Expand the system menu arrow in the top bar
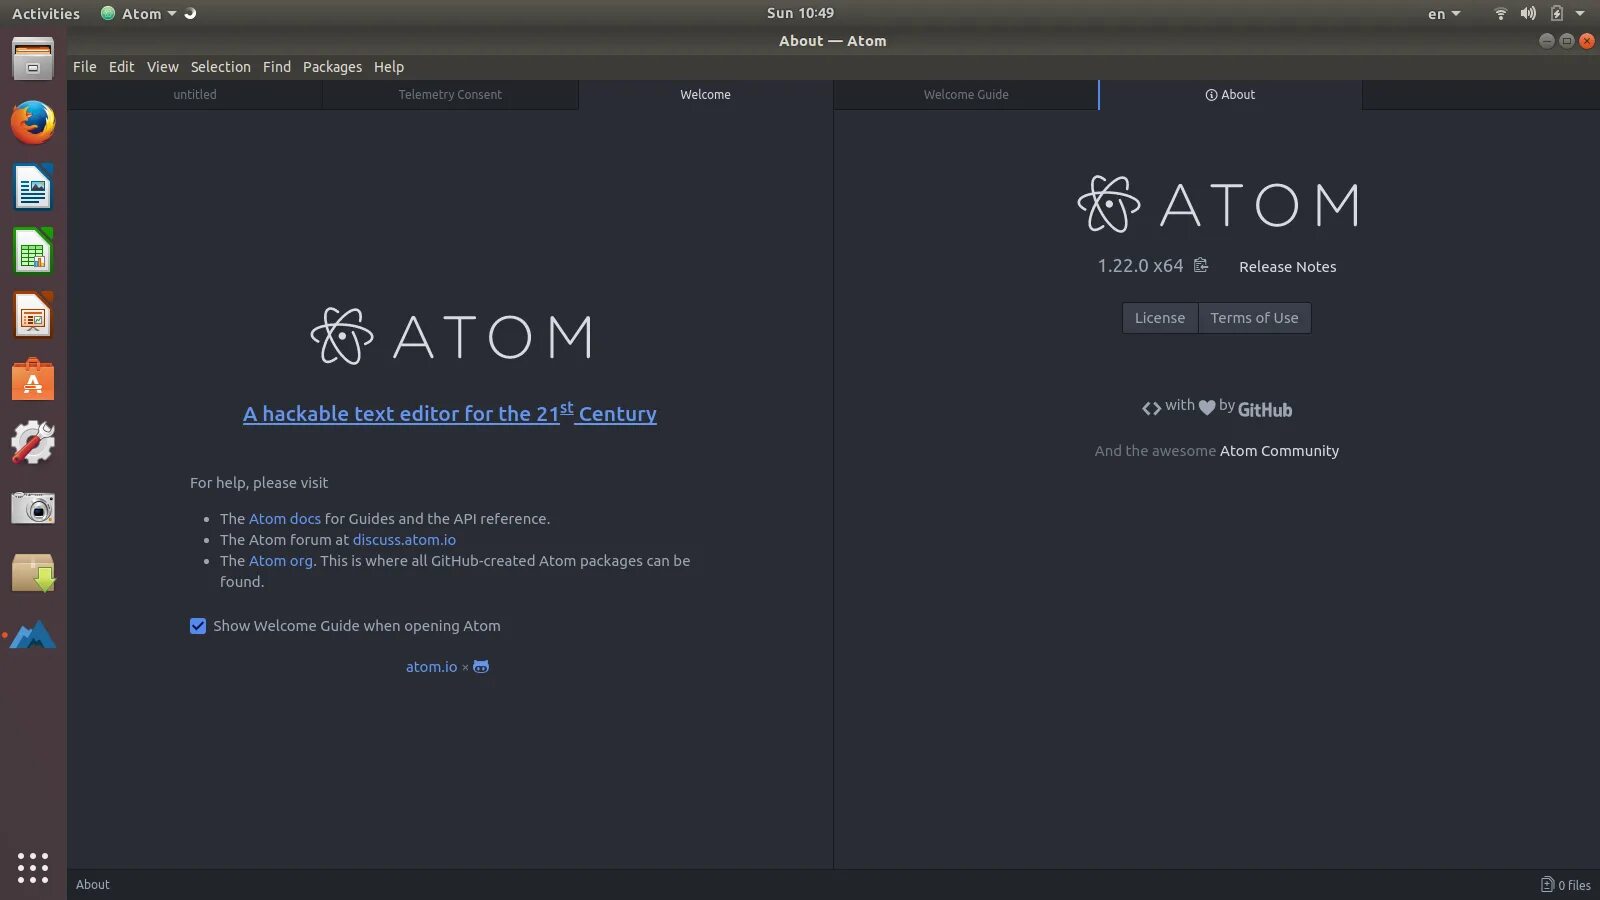Image resolution: width=1600 pixels, height=900 pixels. [1580, 13]
